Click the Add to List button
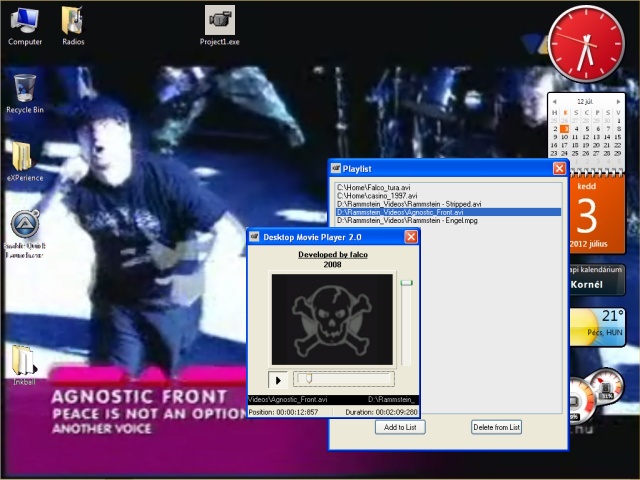The width and height of the screenshot is (640, 480). [400, 427]
